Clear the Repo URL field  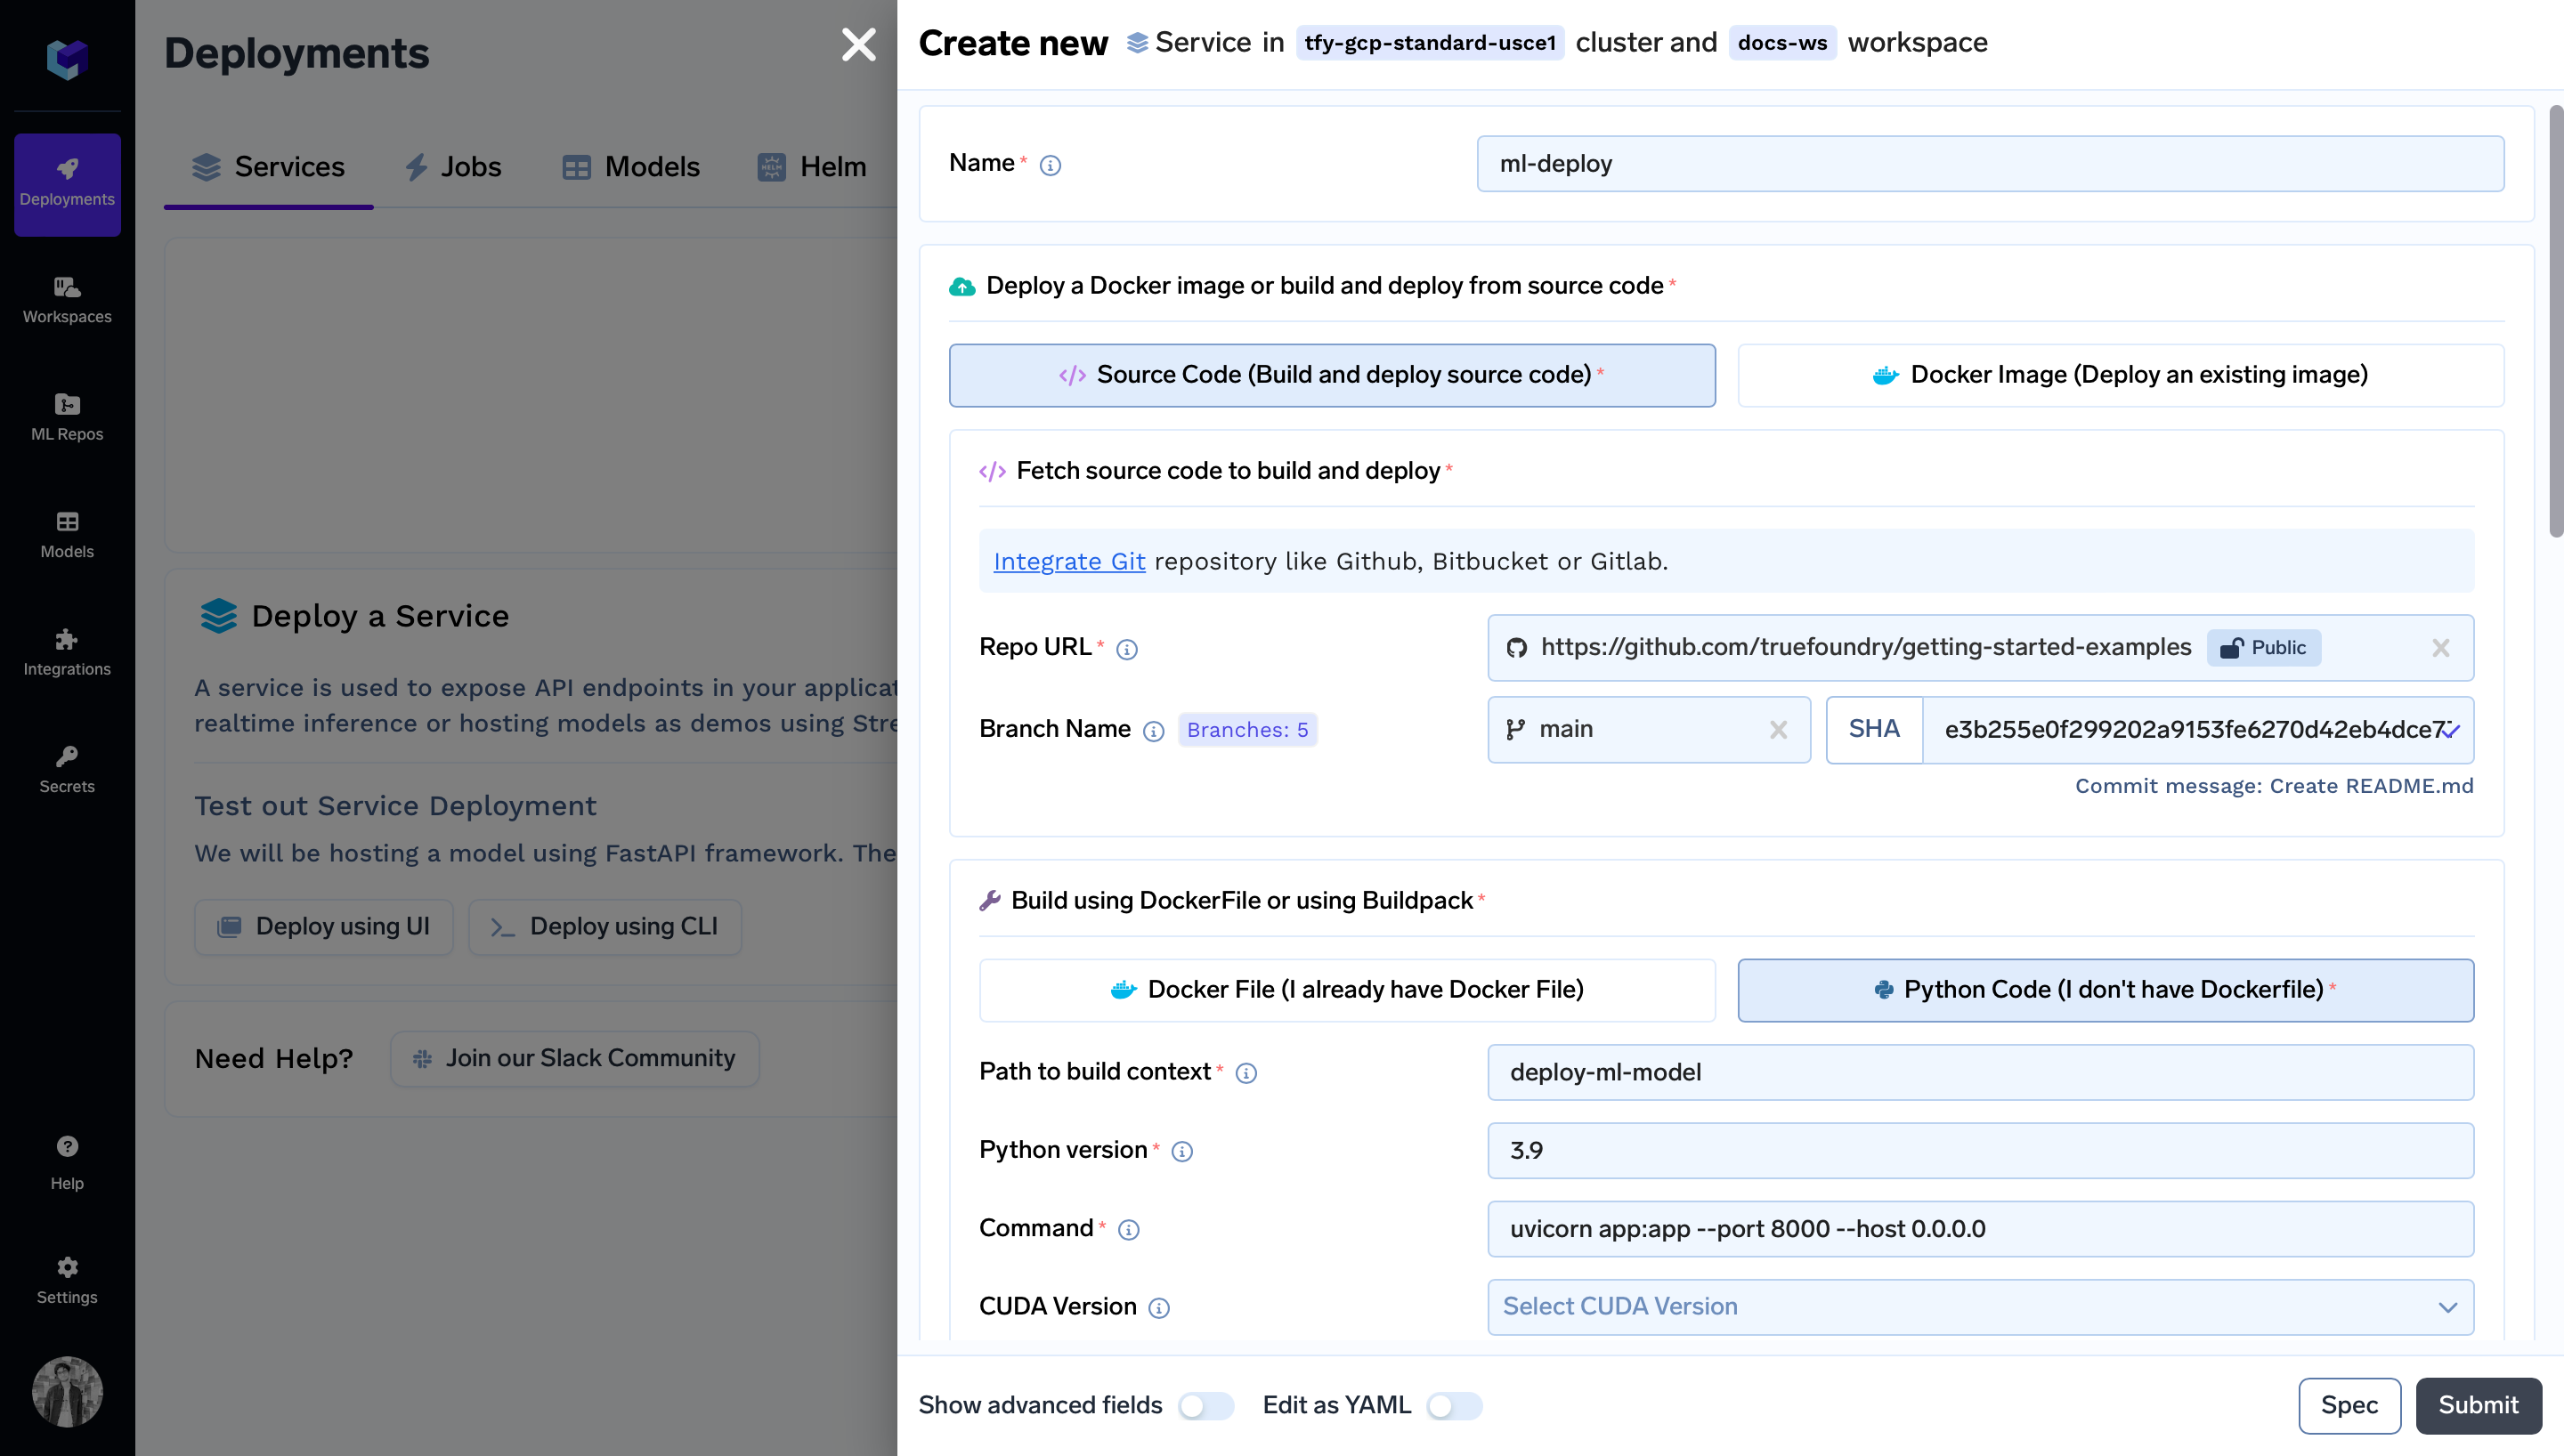coord(2440,648)
